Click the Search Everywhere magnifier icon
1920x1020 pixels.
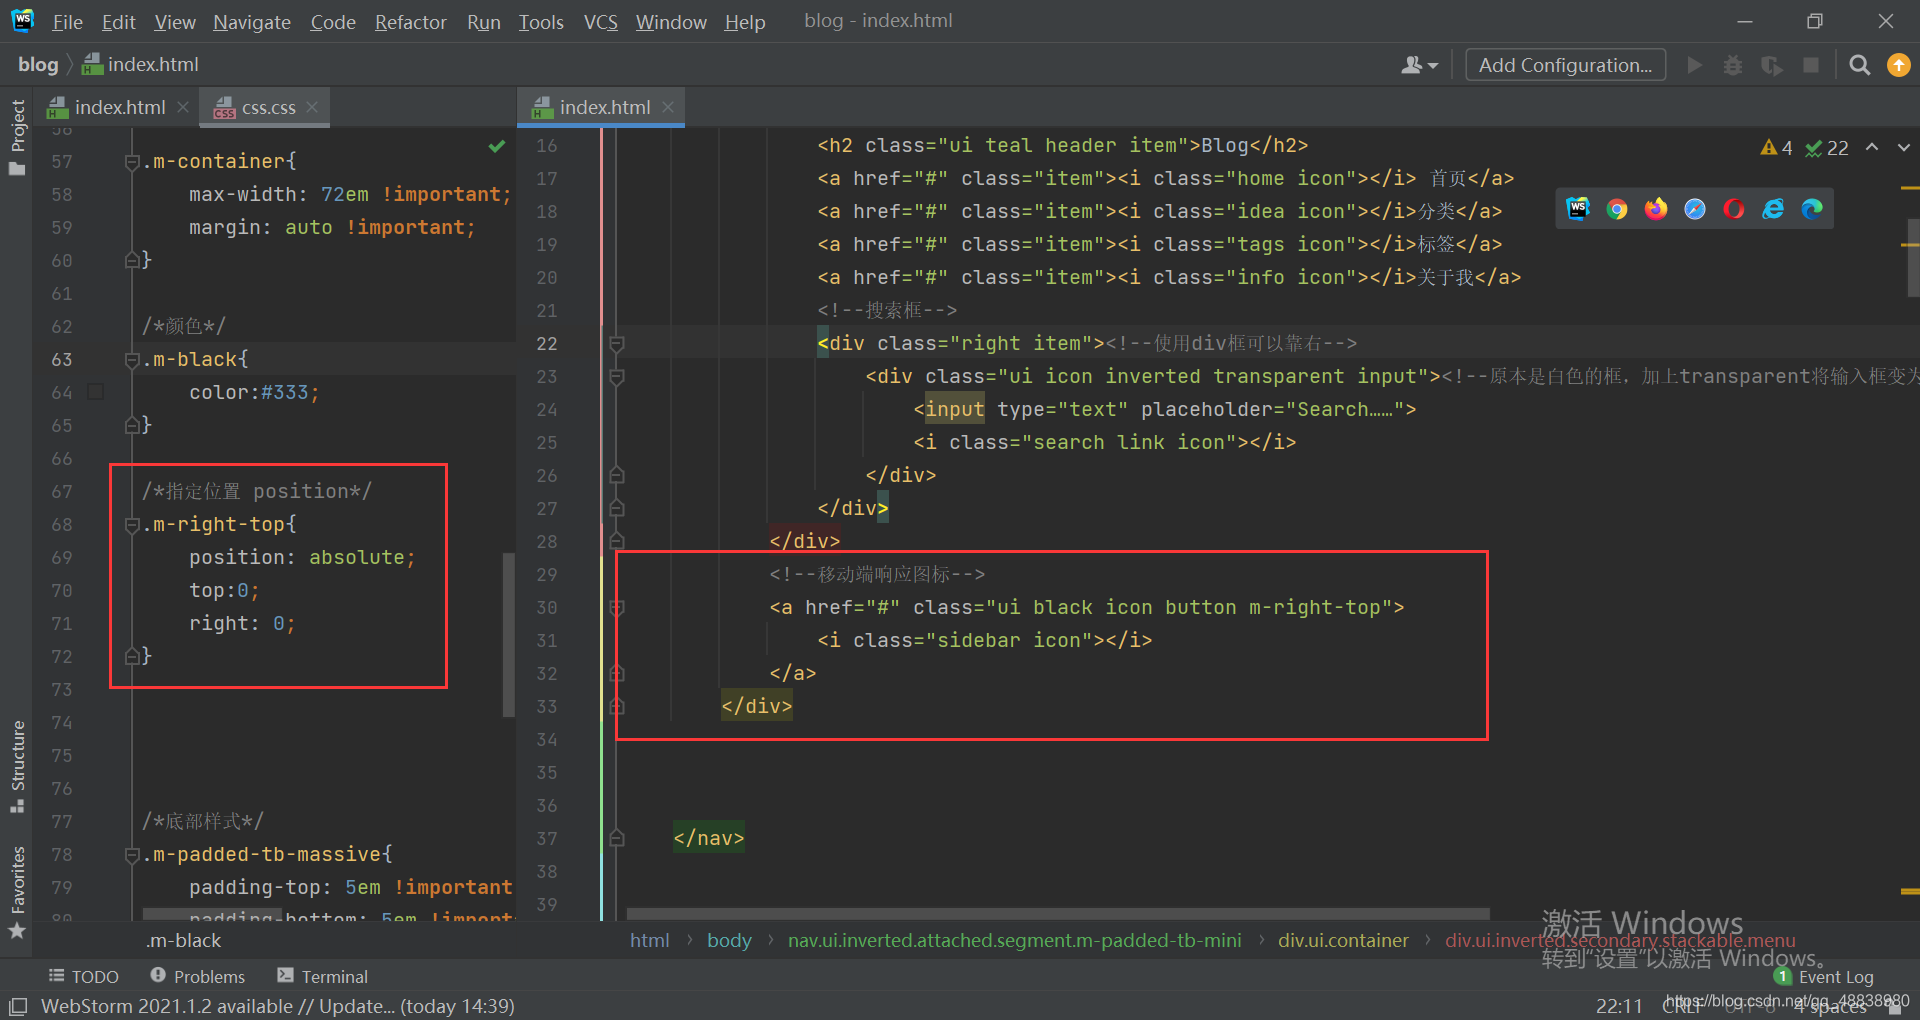[x=1859, y=65]
